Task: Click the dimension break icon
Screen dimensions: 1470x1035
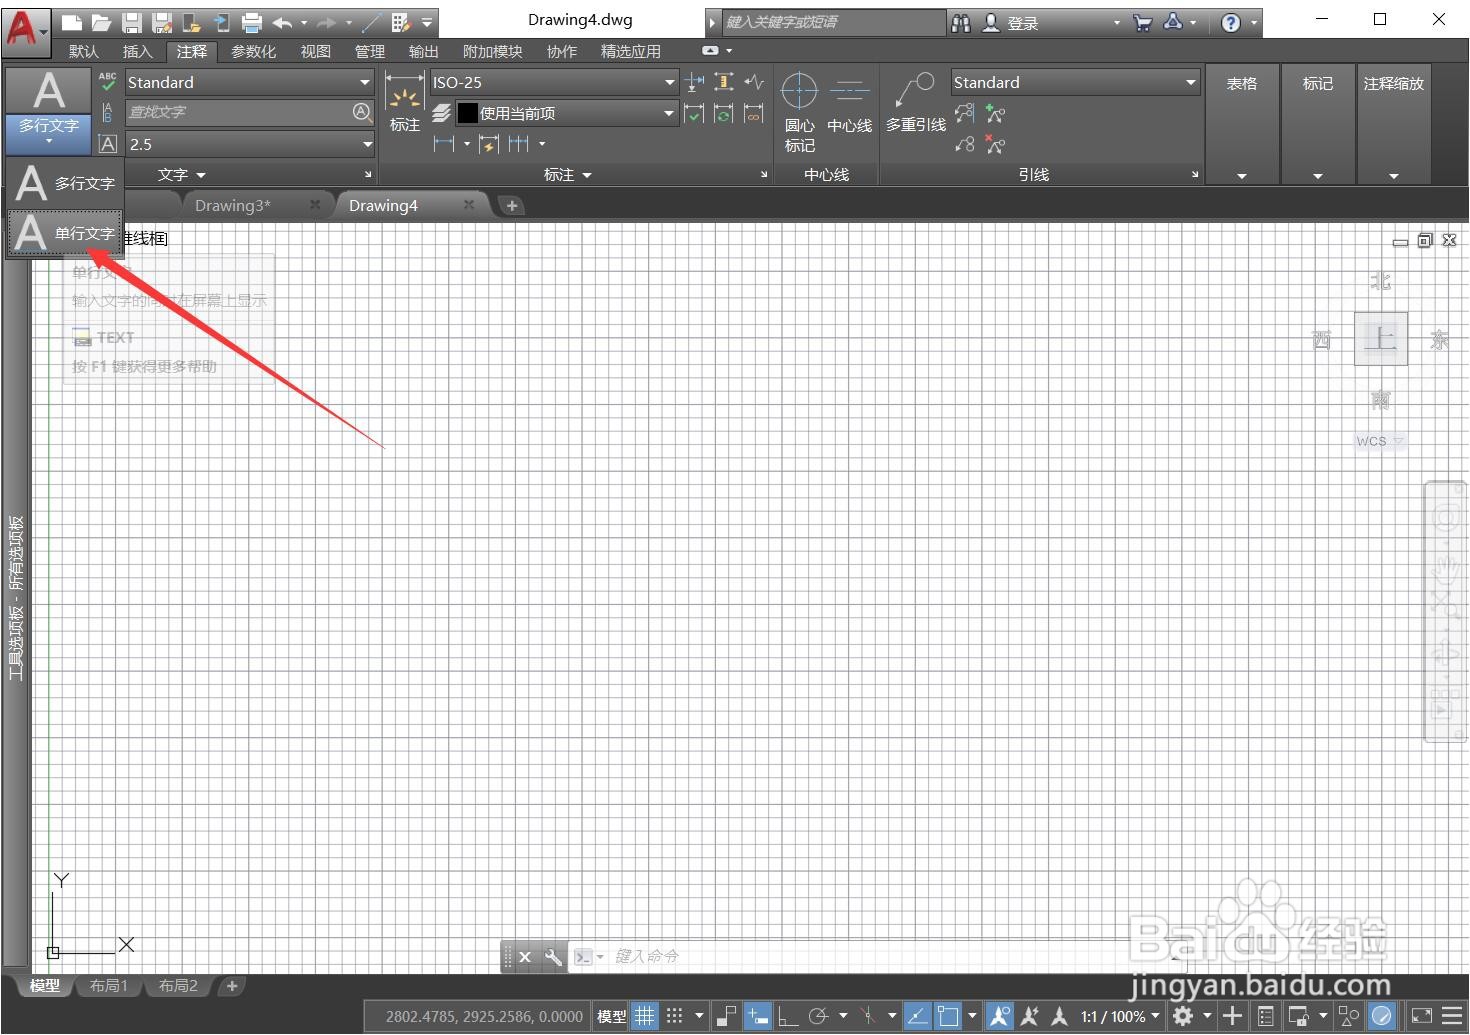Action: click(694, 82)
